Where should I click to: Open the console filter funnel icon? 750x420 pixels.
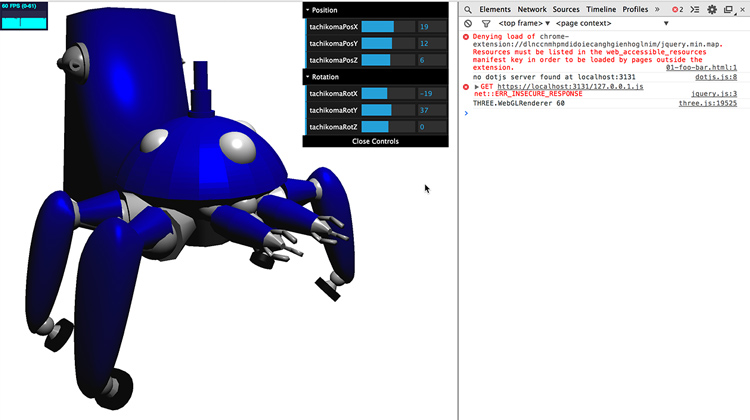click(486, 23)
